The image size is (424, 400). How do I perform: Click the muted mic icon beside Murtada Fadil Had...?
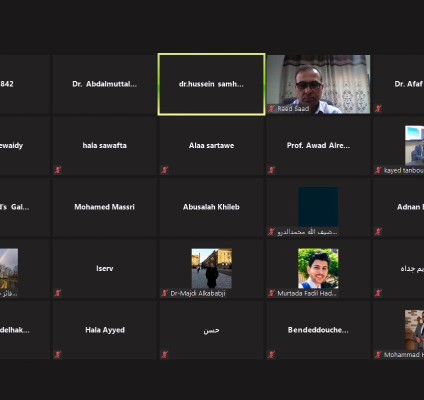(x=271, y=293)
